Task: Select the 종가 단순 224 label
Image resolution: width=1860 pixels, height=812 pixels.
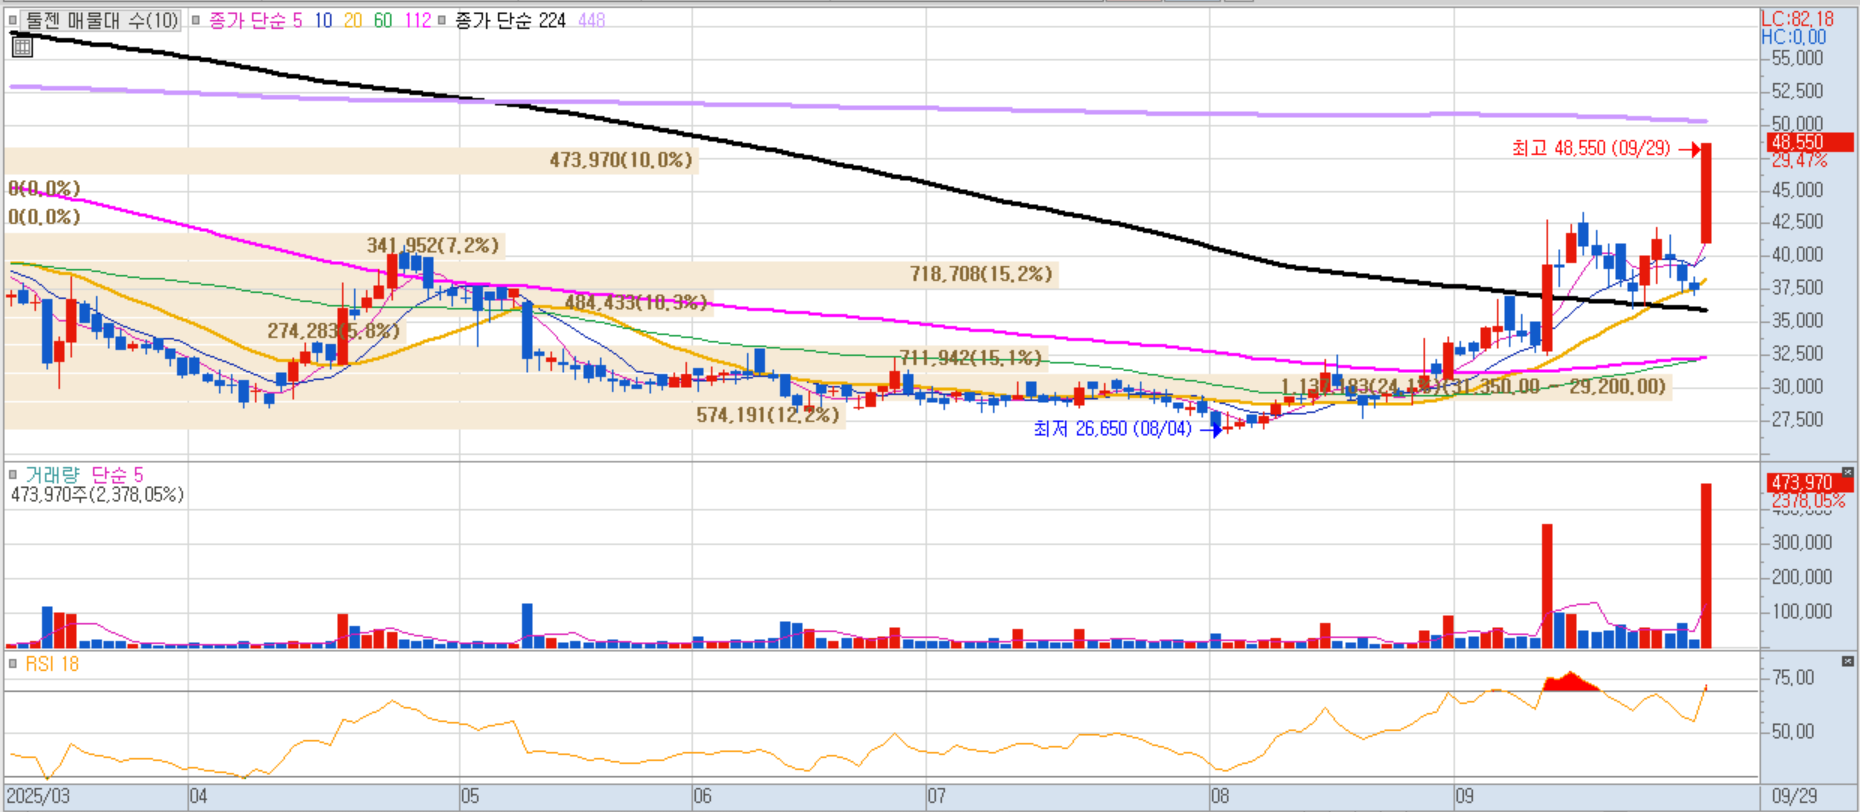Action: 510,20
